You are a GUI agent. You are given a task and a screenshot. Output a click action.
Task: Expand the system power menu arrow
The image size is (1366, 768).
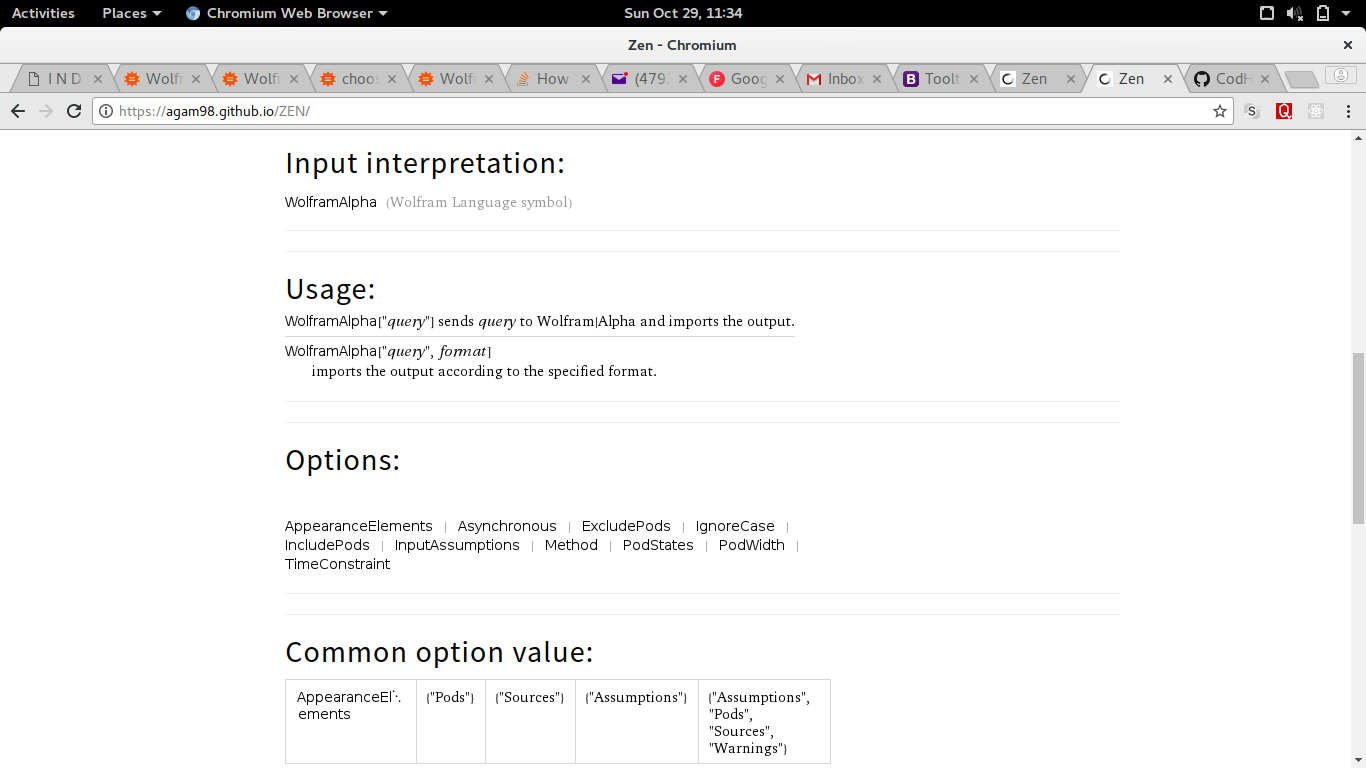1346,13
